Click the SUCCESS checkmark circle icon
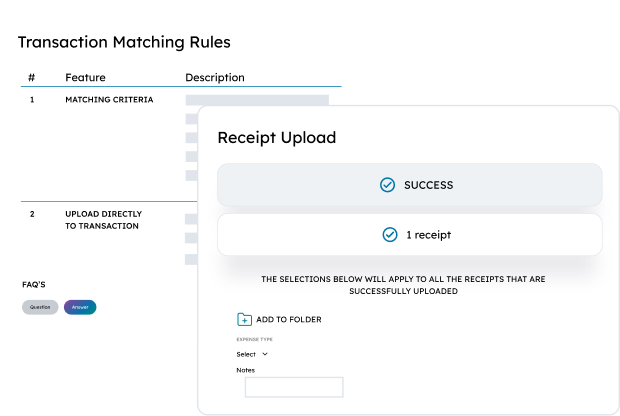620x416 pixels. pyautogui.click(x=387, y=185)
